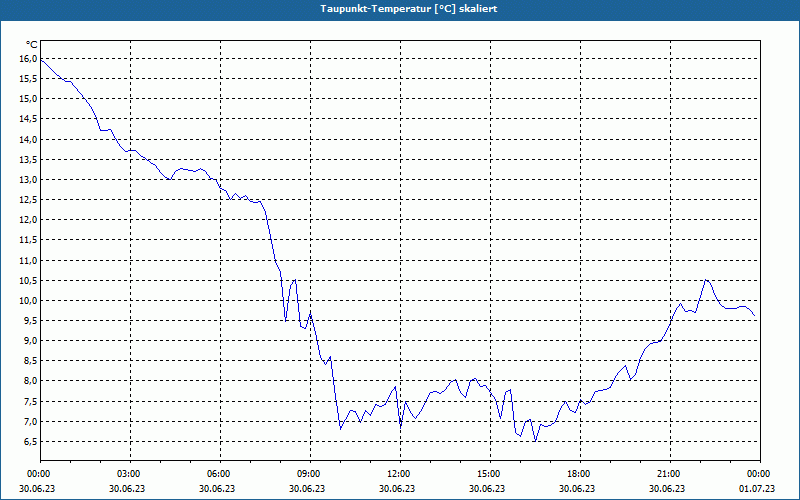
Task: Click the 01.07.23 date label
Action: [x=757, y=488]
